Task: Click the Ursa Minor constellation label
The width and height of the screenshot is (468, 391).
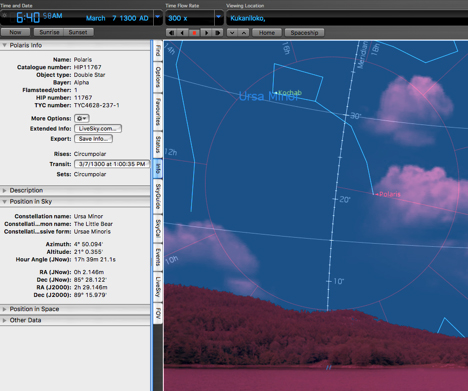Action: (x=268, y=97)
